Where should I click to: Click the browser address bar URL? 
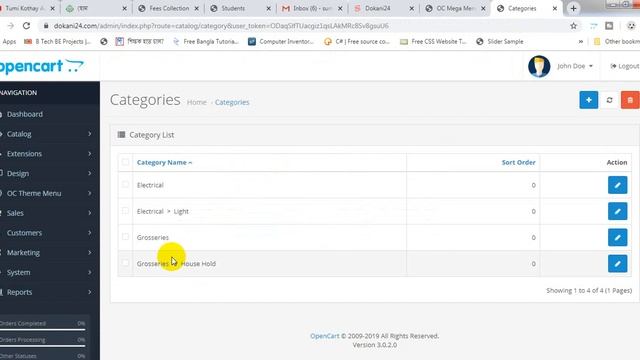point(221,26)
